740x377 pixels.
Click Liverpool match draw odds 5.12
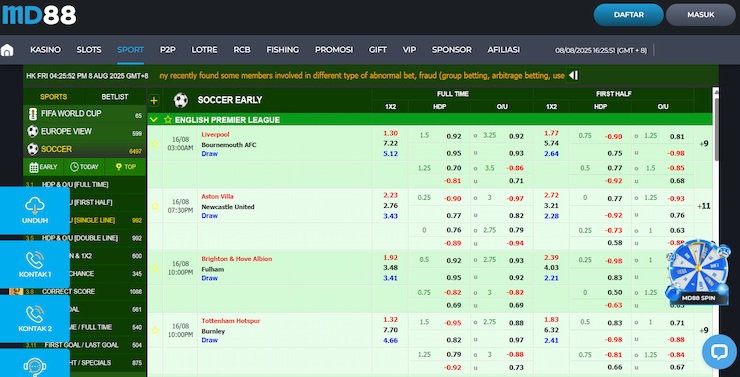click(390, 154)
